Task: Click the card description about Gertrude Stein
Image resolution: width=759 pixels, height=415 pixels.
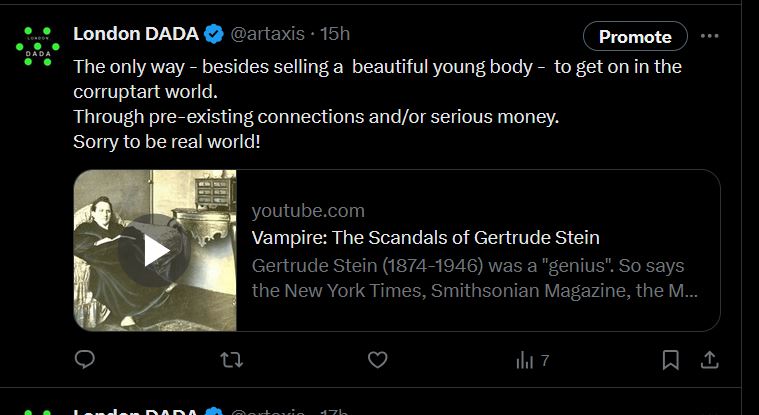Action: coord(474,279)
